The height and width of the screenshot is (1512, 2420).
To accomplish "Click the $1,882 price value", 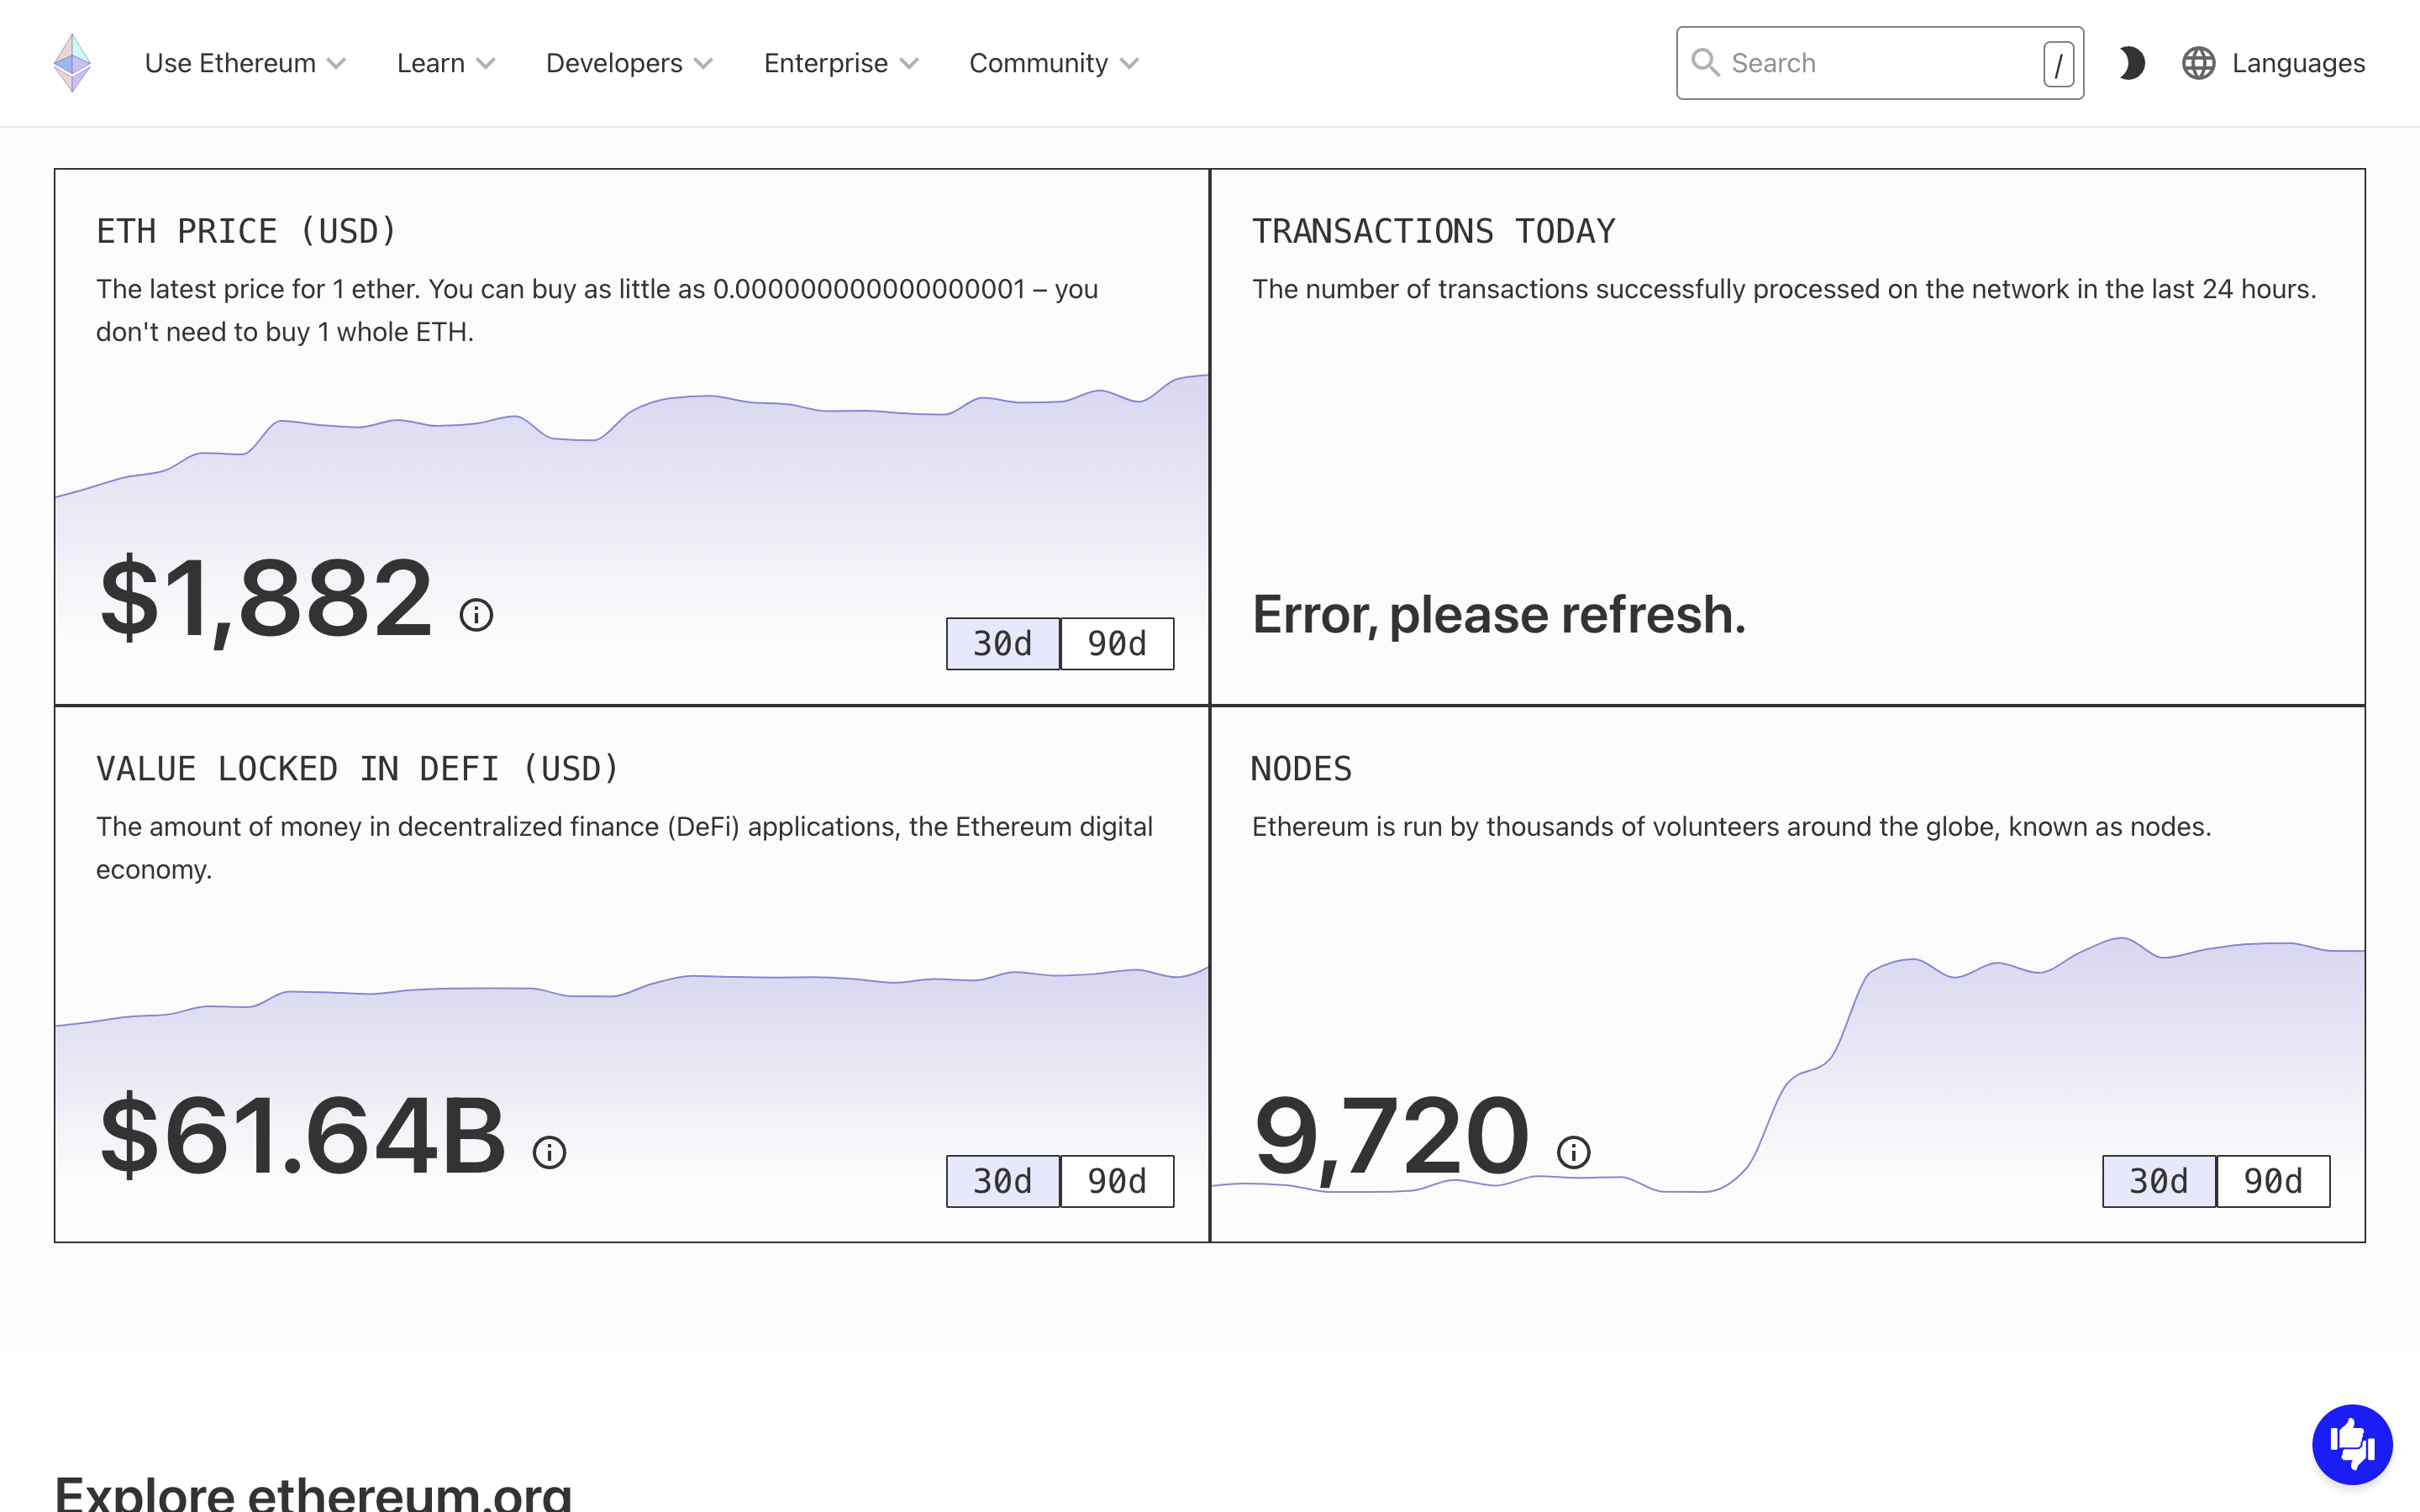I will pos(266,599).
